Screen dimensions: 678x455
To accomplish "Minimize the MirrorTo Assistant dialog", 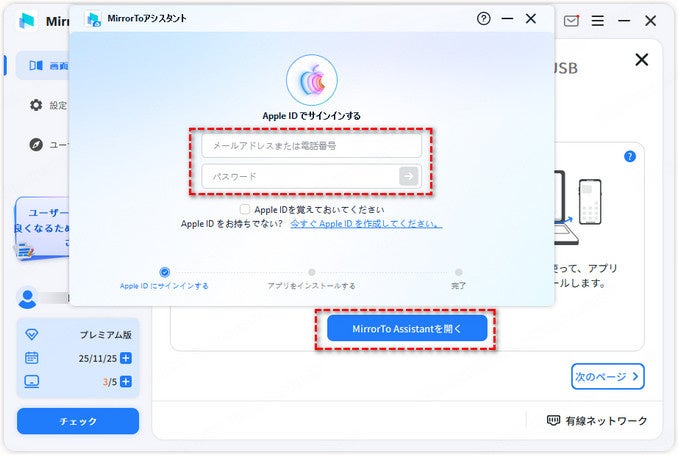I will [507, 19].
